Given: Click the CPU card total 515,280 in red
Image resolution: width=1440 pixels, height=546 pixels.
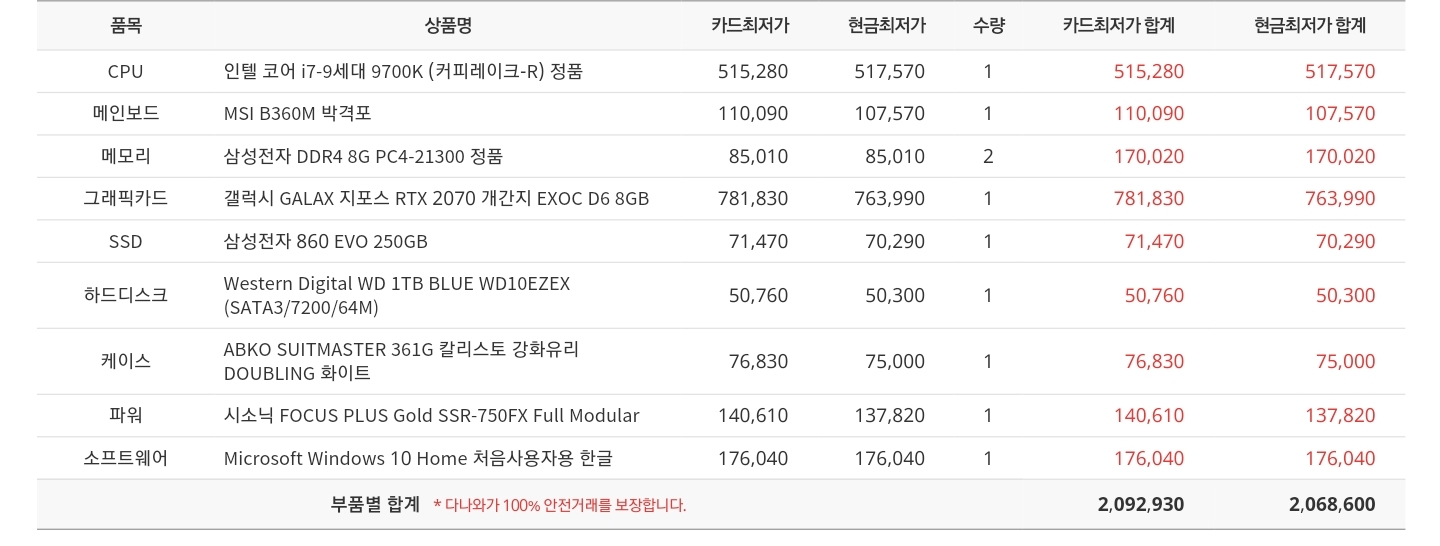Looking at the screenshot, I should [x=1148, y=71].
